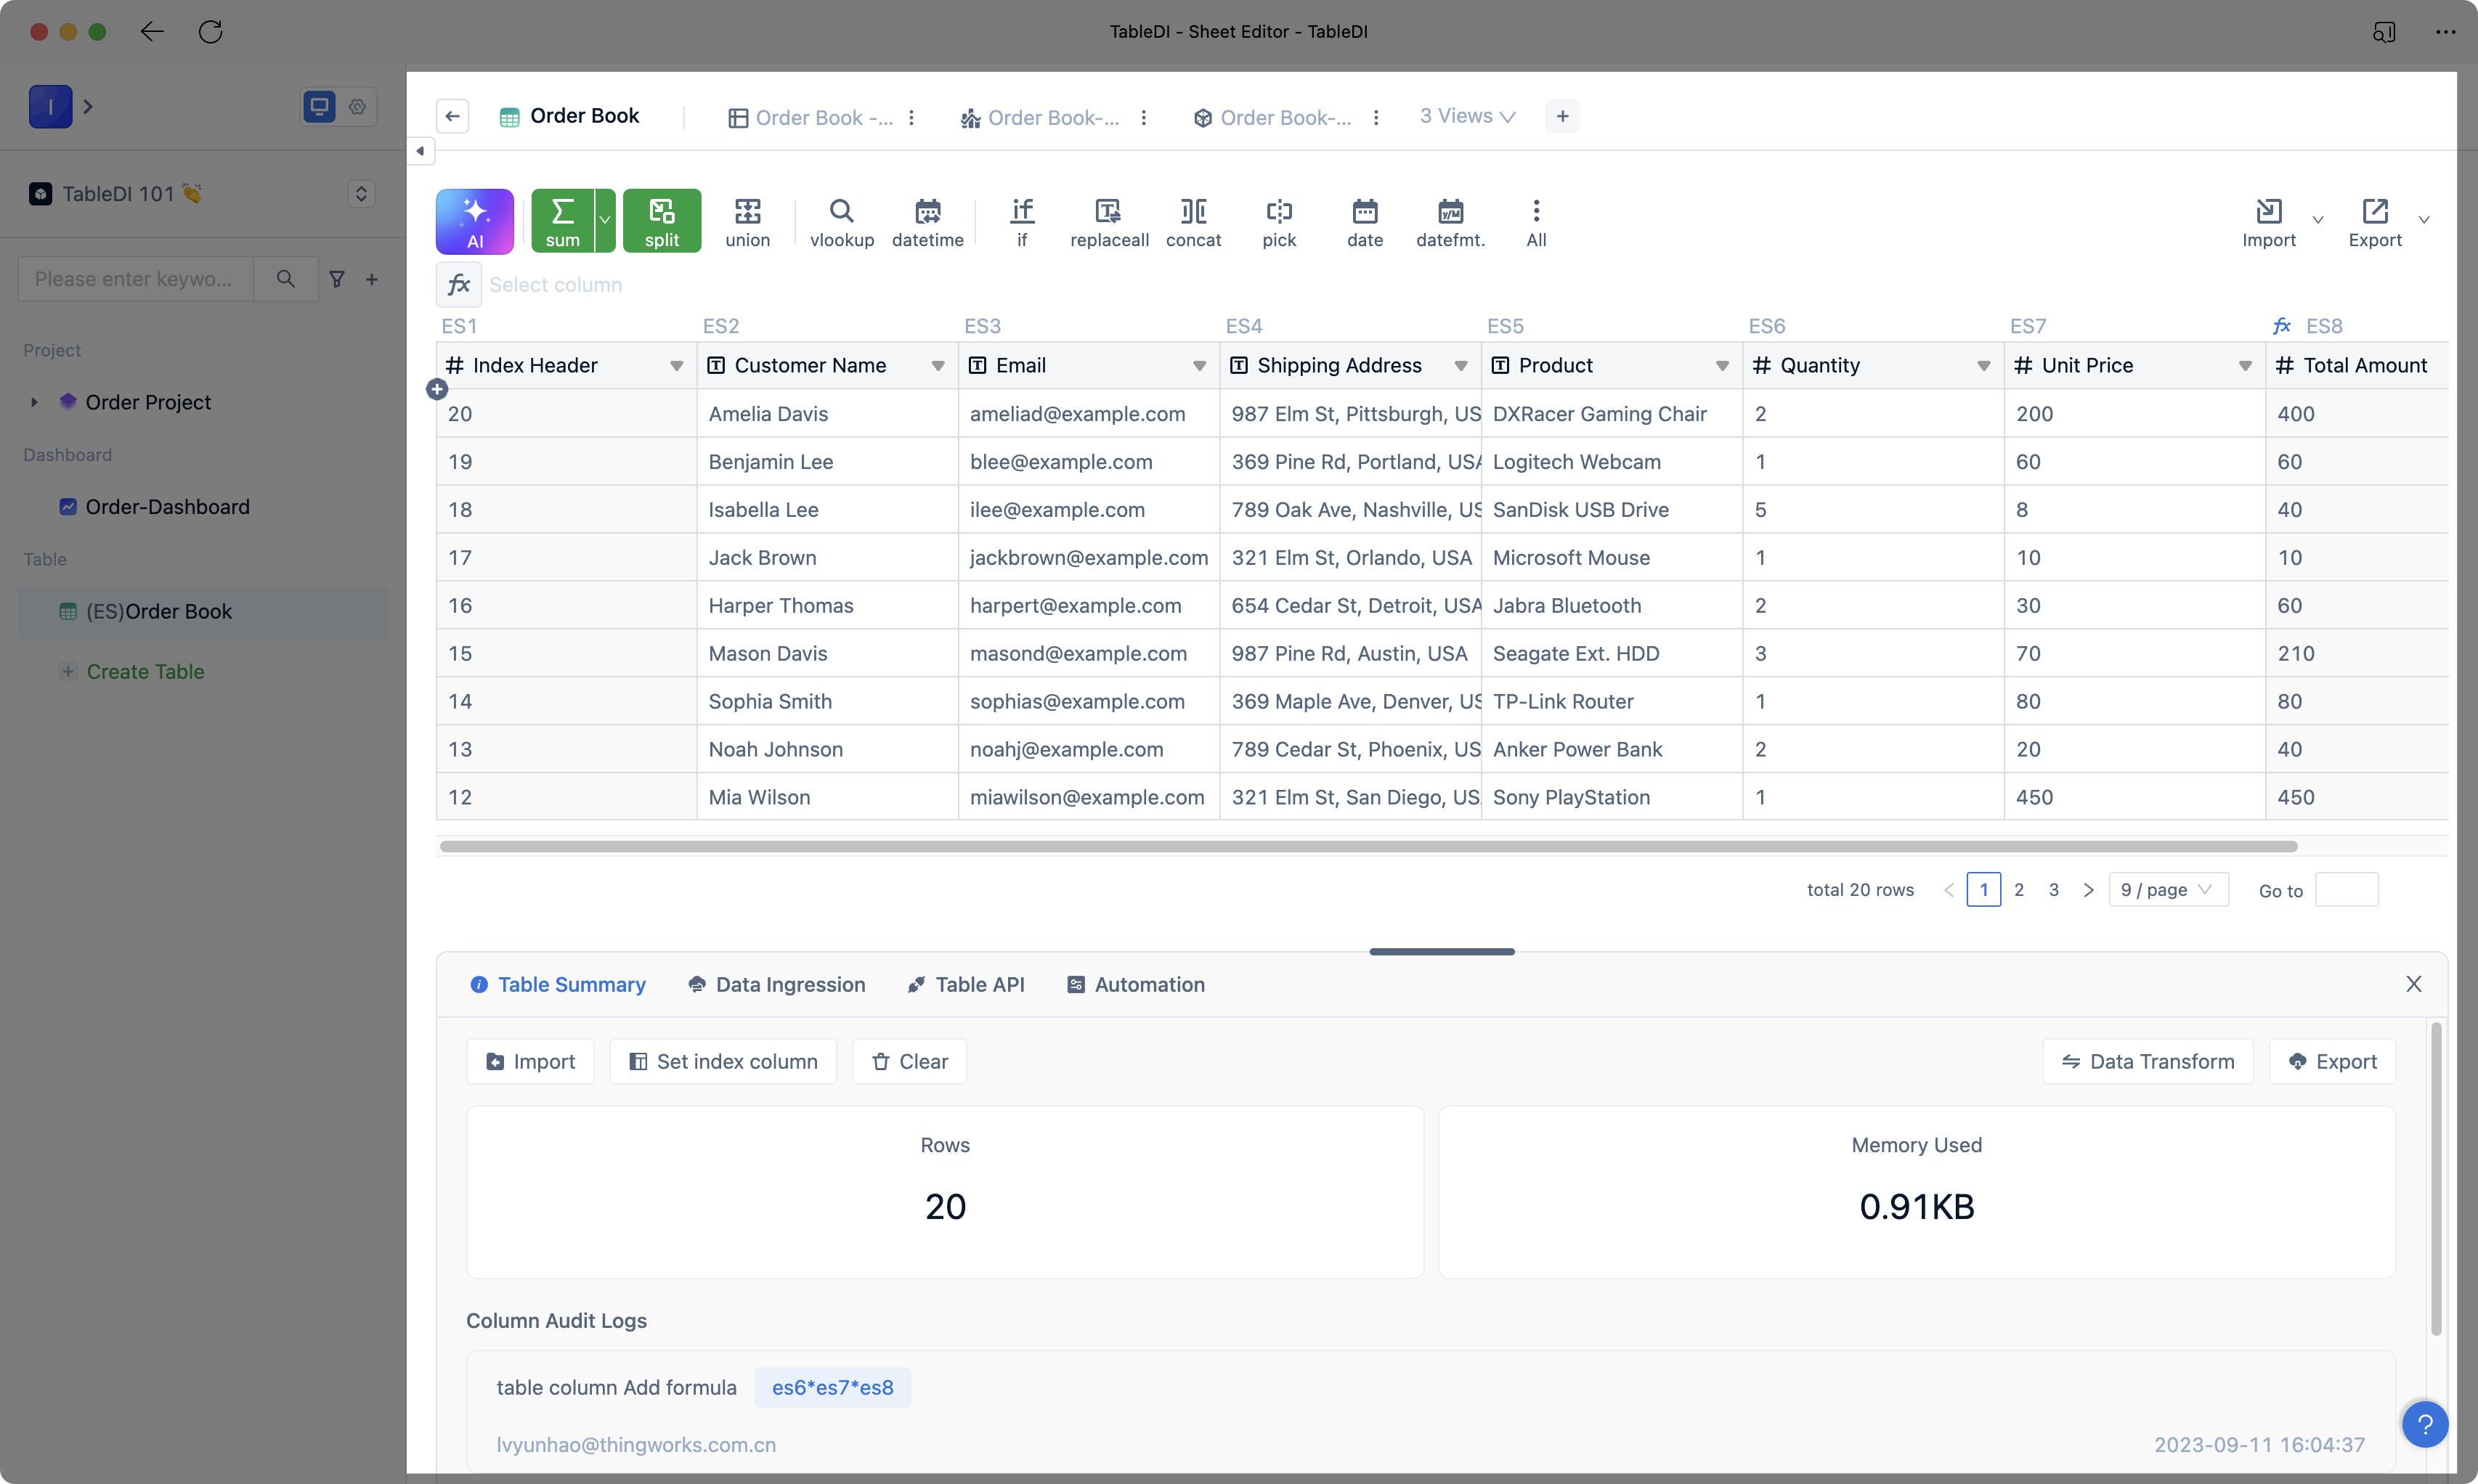Click Create Table link
The width and height of the screenshot is (2478, 1484).
pos(145,671)
